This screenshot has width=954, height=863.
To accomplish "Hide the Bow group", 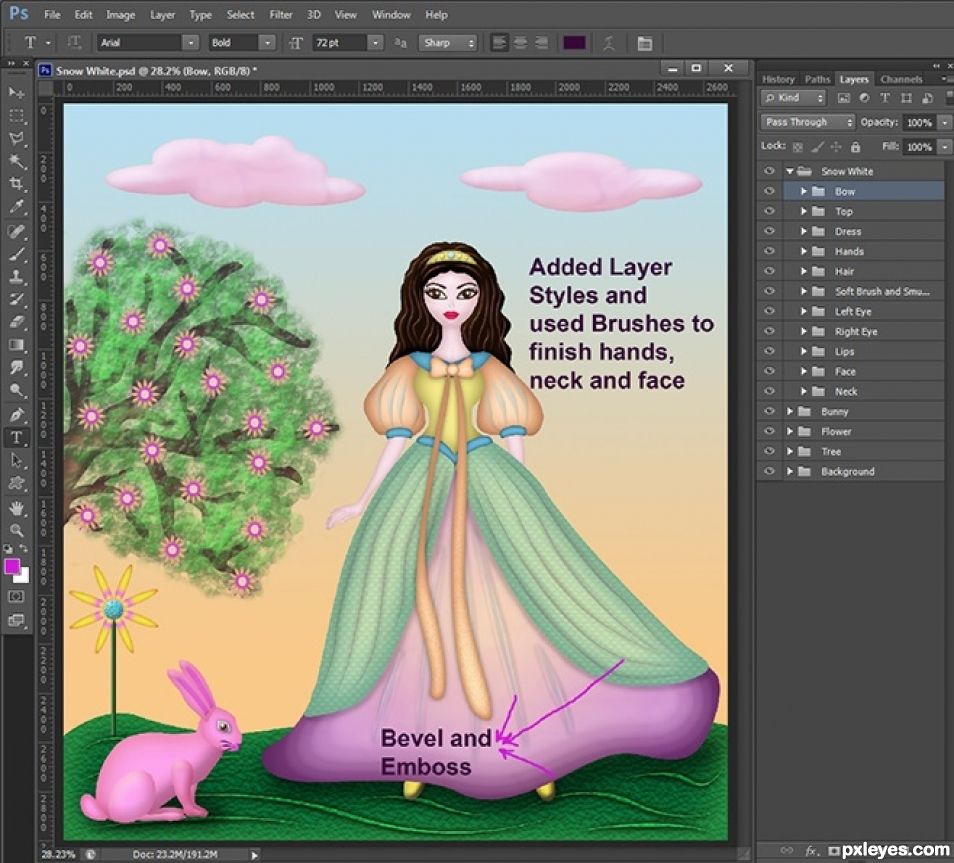I will pos(769,191).
